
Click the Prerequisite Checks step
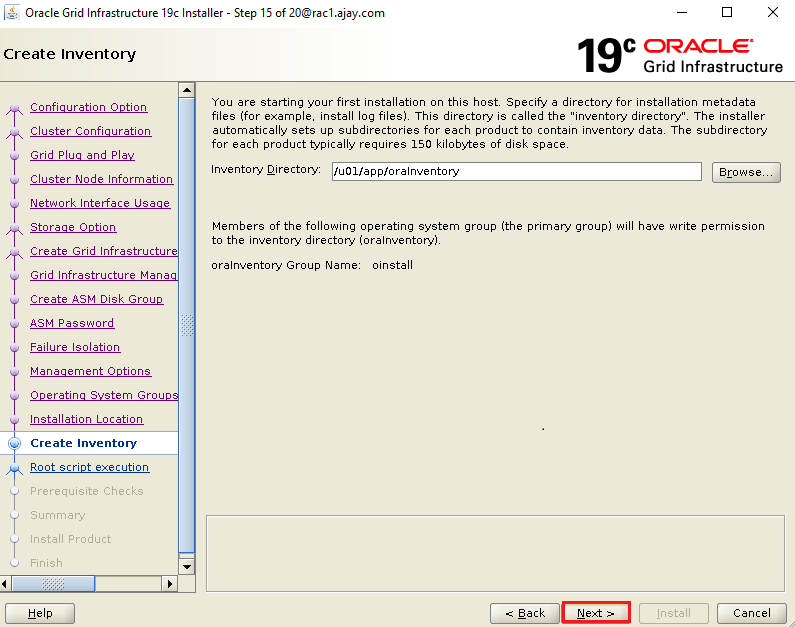pyautogui.click(x=87, y=491)
